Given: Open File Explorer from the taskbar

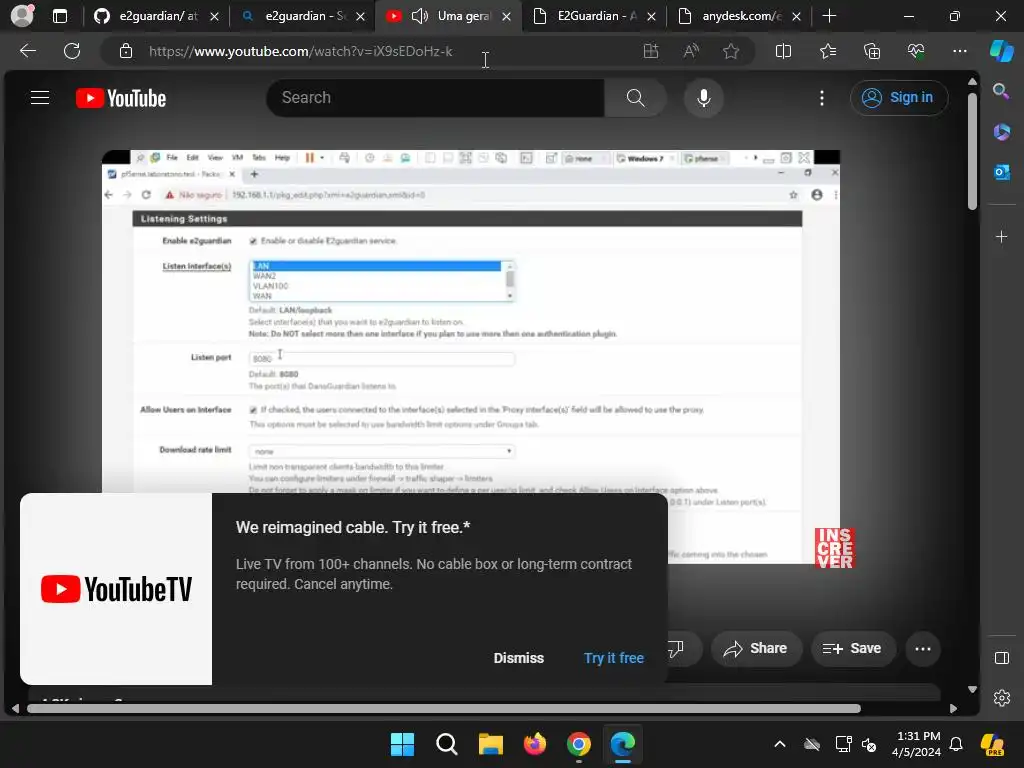Looking at the screenshot, I should point(490,744).
